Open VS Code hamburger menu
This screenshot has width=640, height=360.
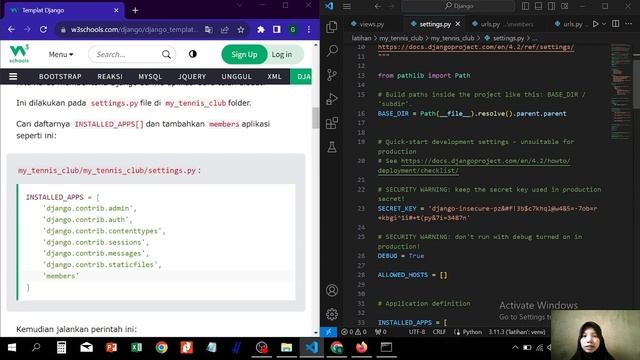point(347,6)
